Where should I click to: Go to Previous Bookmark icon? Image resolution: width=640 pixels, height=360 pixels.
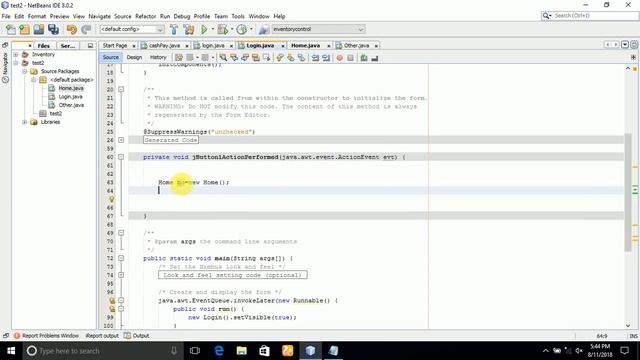point(280,58)
